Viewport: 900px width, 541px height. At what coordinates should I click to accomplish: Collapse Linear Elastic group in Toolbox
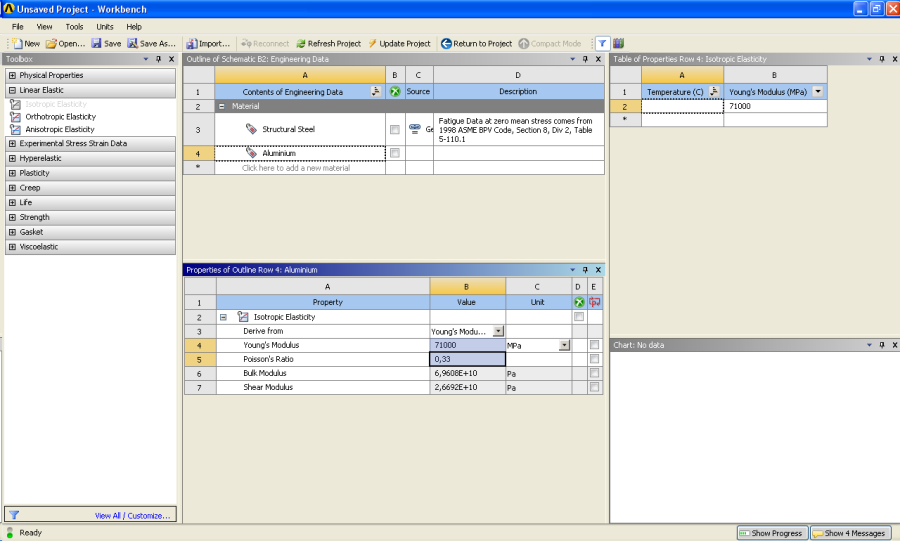[12, 90]
